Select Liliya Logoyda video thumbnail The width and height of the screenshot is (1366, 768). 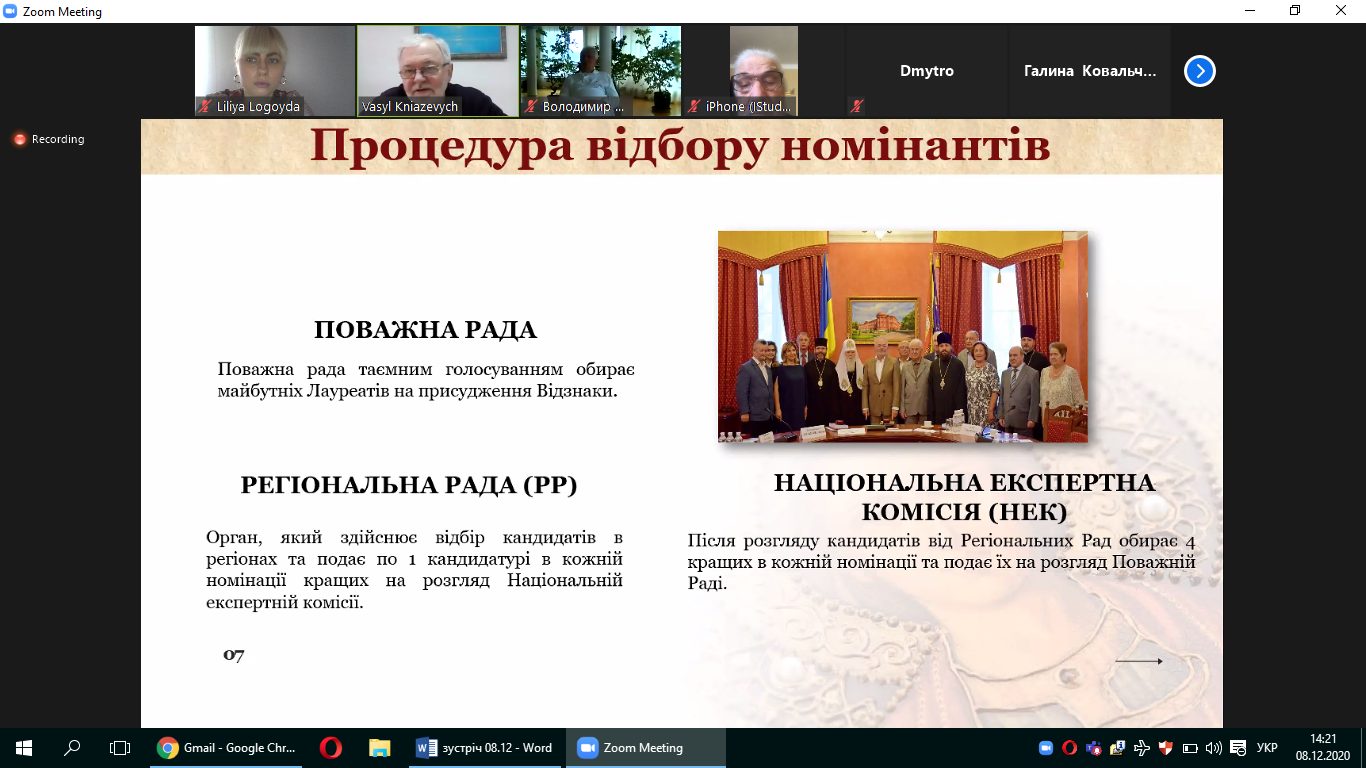(275, 70)
